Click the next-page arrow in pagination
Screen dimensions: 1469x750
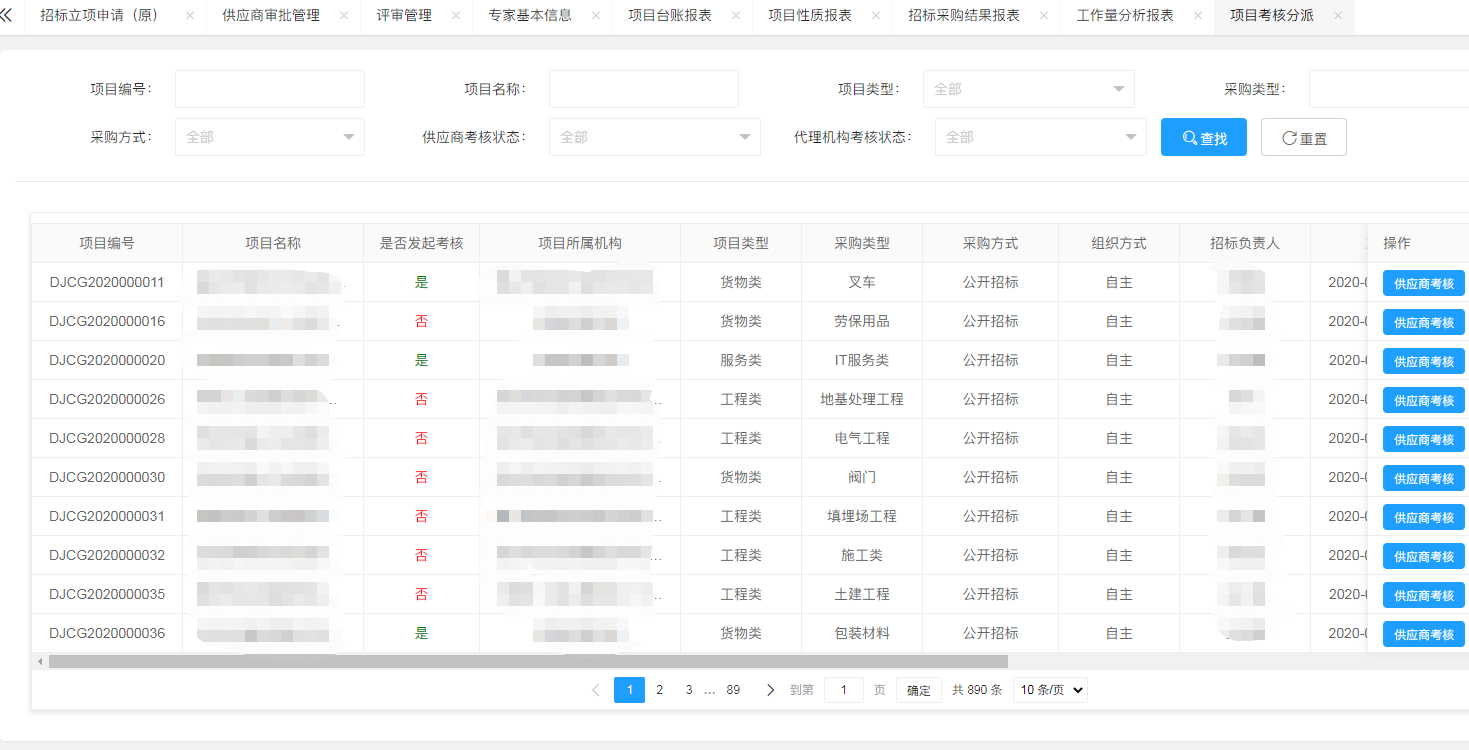point(770,689)
